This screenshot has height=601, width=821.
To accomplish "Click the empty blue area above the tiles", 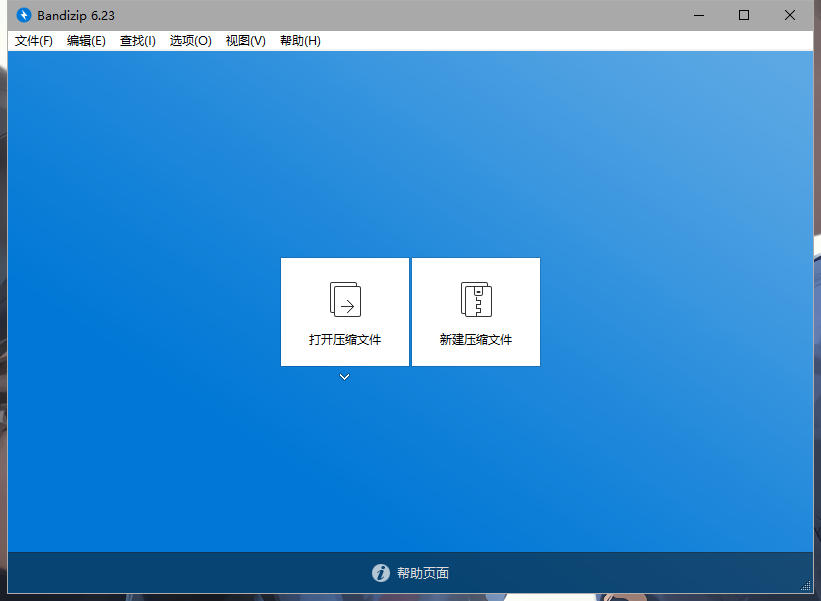I will coord(410,150).
